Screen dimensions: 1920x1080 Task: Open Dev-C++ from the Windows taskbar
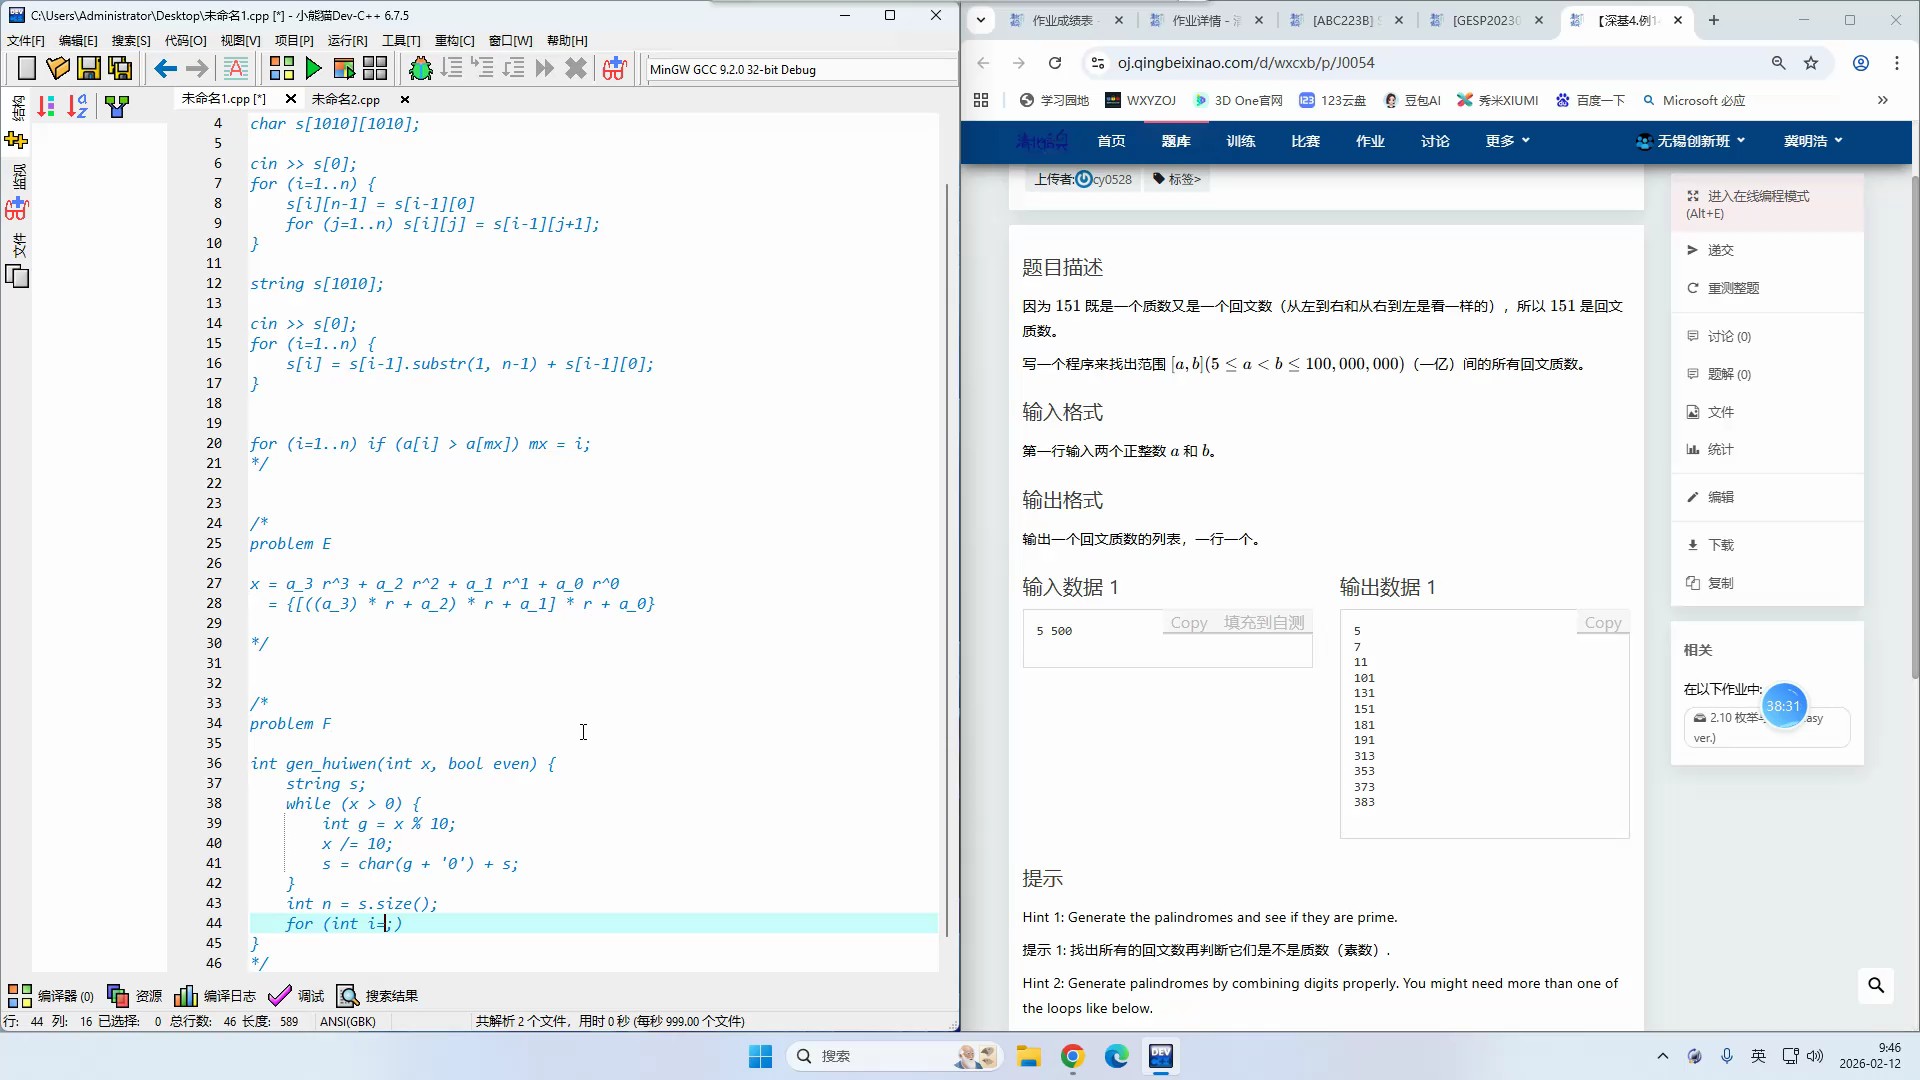pos(1161,1056)
